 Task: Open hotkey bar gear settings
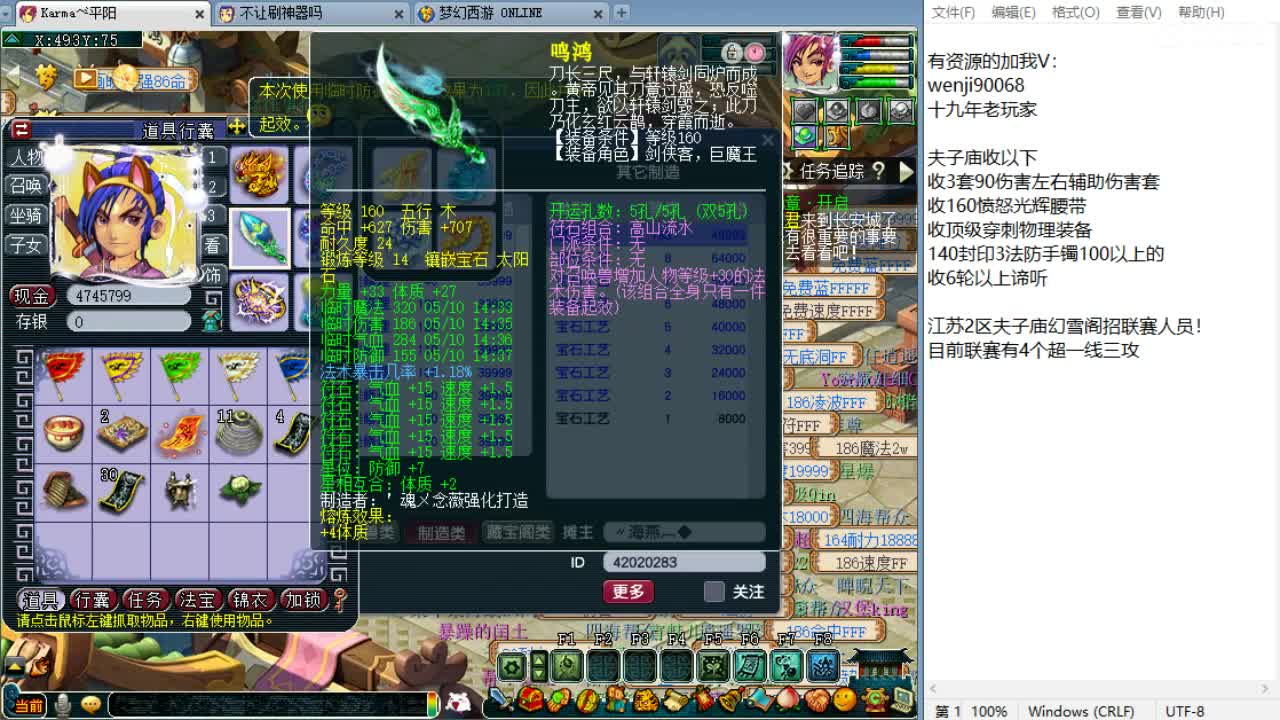(x=512, y=666)
